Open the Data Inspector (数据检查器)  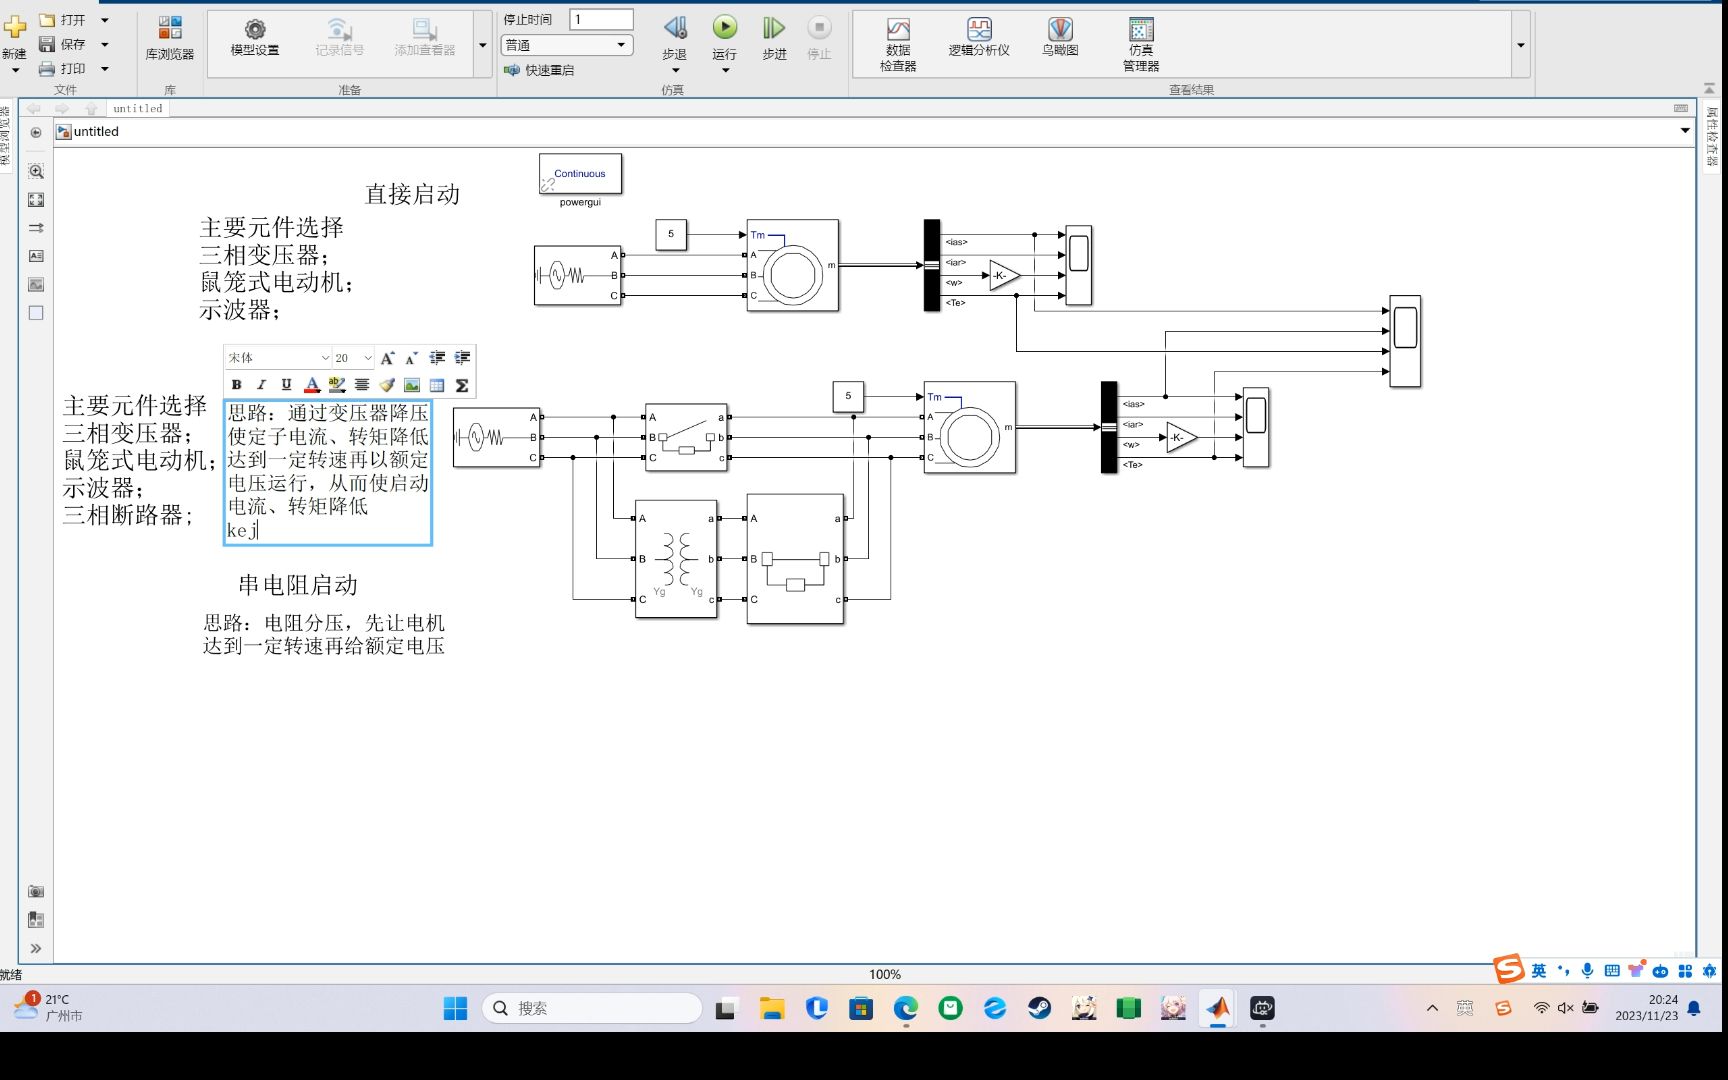898,44
